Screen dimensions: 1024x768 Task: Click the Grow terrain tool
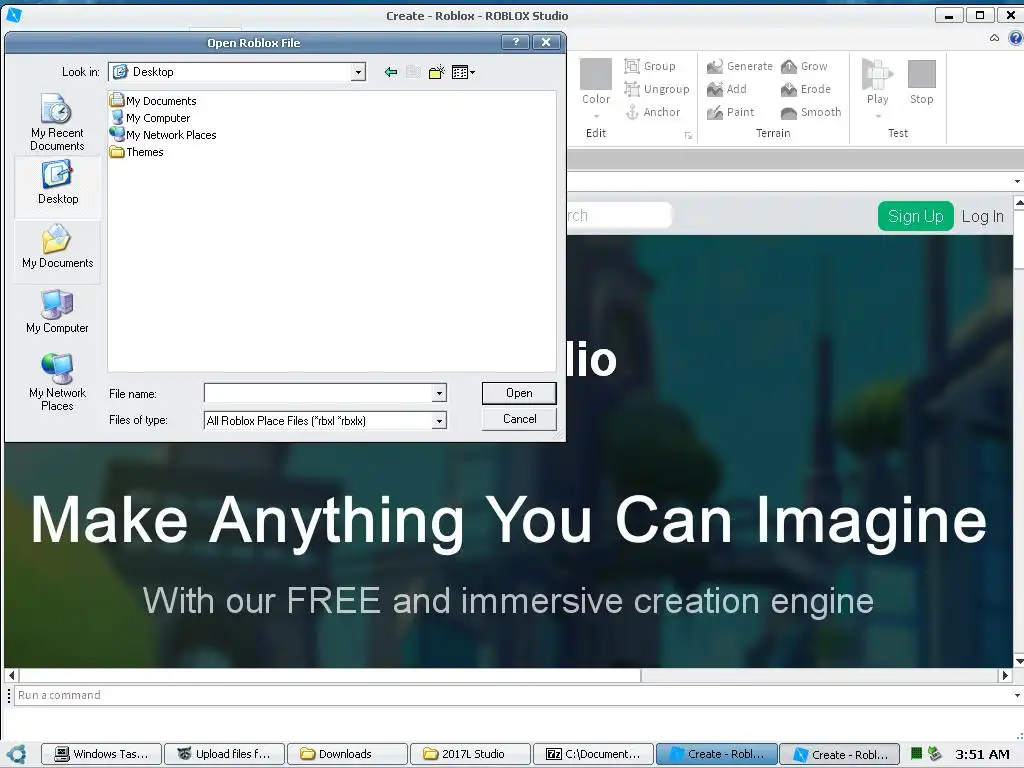804,66
